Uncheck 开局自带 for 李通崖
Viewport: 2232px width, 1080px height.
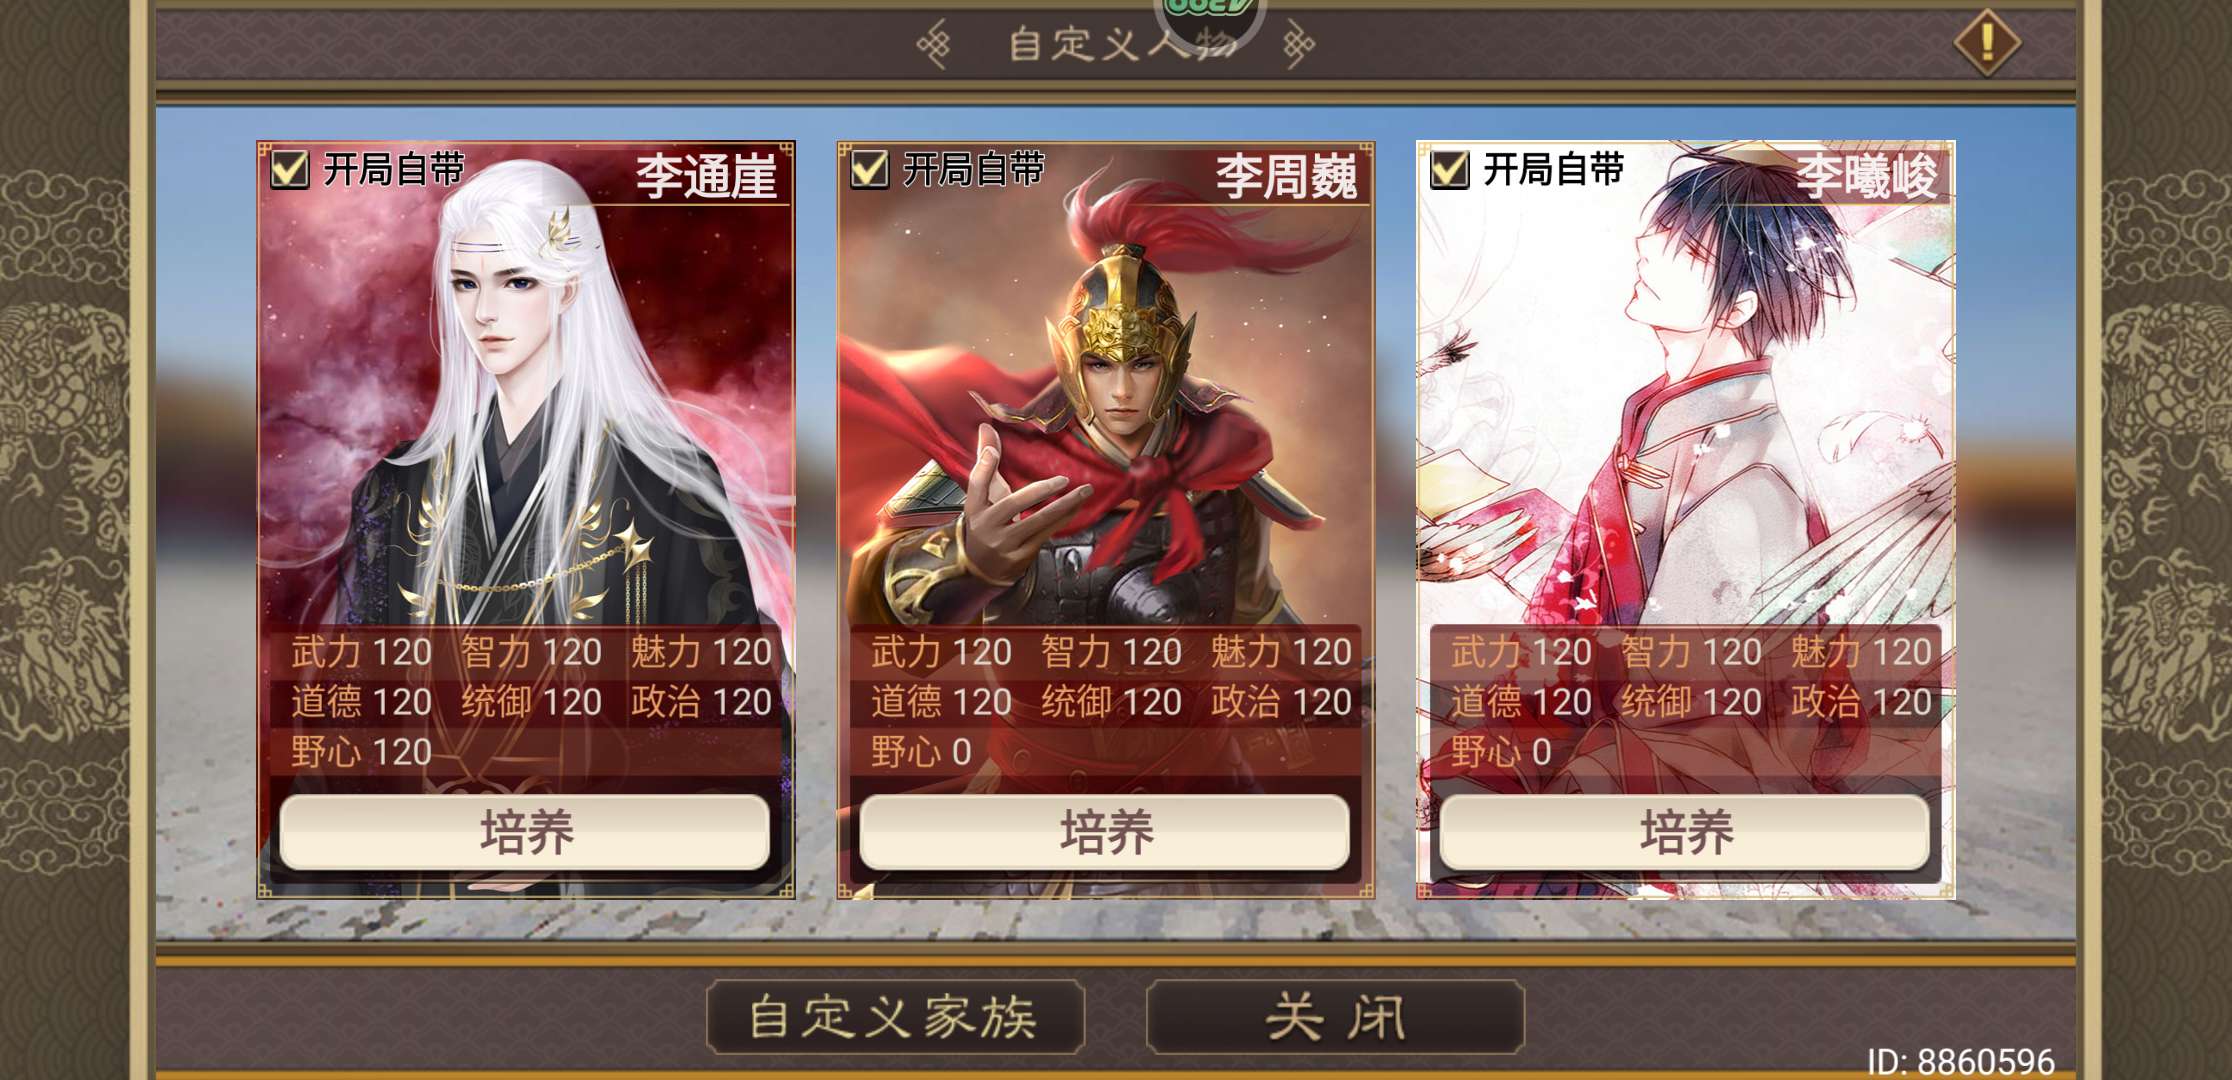point(290,169)
